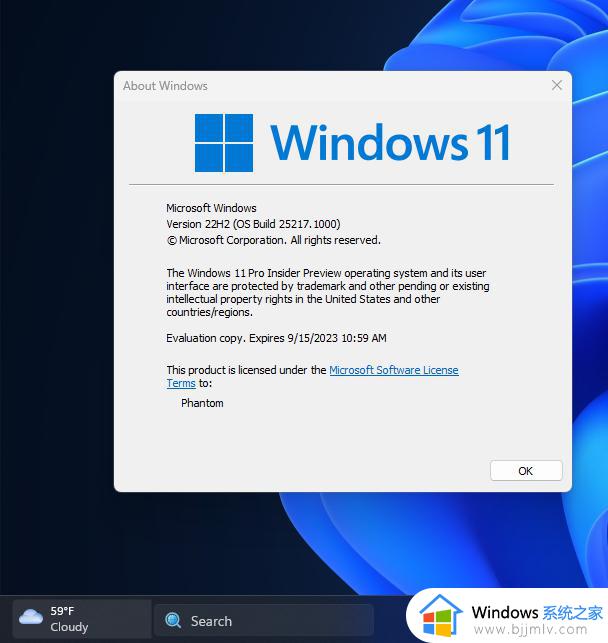Select the 'Version 22H2 (OS Build 25217.1000)' text

click(x=253, y=224)
